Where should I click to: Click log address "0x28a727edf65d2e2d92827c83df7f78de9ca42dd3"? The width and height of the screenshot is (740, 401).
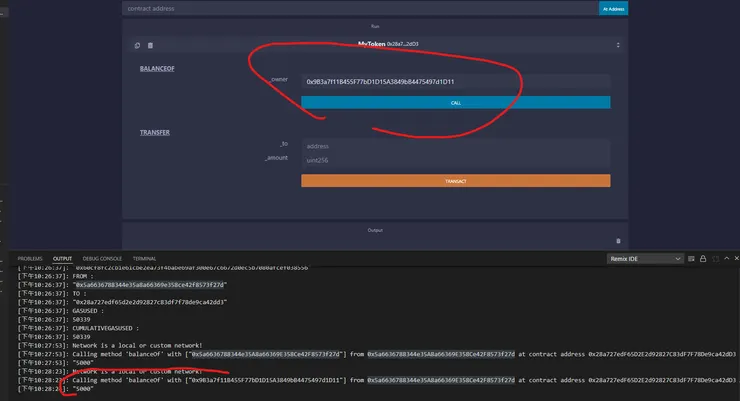150,302
